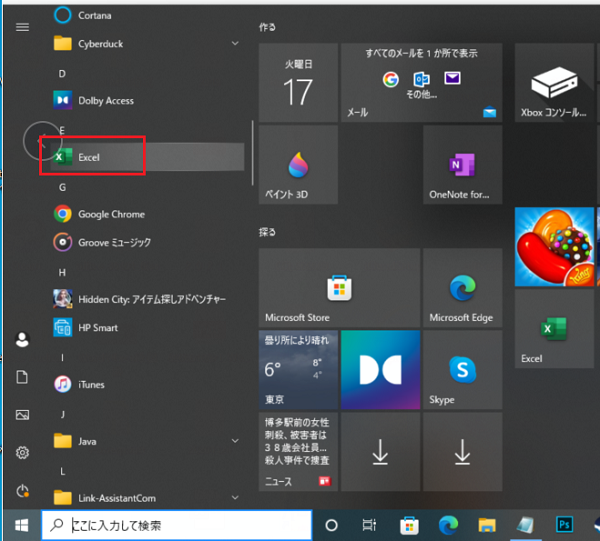Open the メール tile
This screenshot has width=600, height=541.
point(421,83)
